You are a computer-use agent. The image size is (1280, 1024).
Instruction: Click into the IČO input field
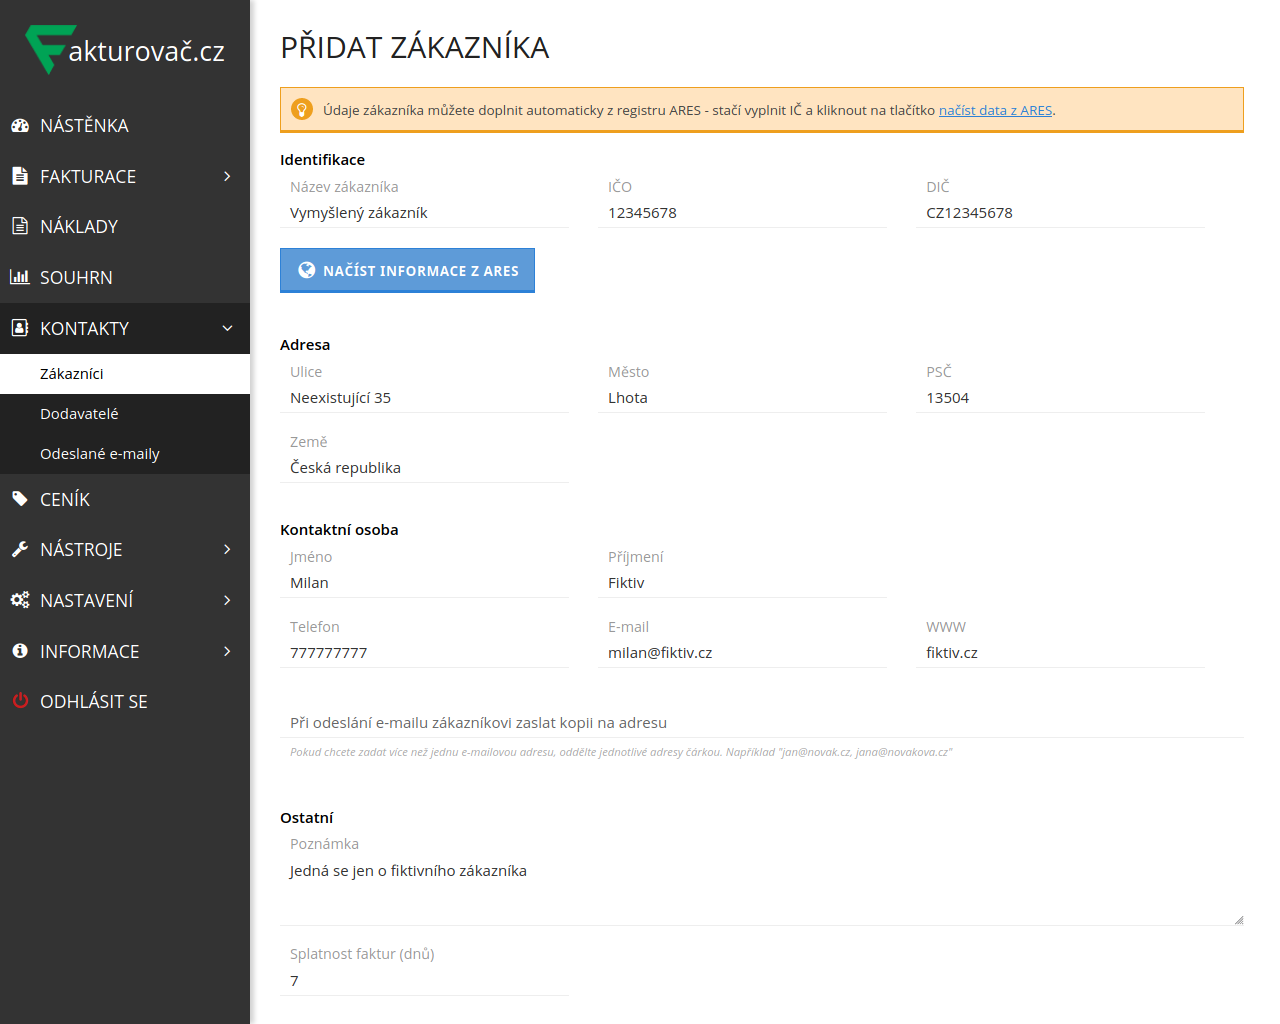coord(741,213)
